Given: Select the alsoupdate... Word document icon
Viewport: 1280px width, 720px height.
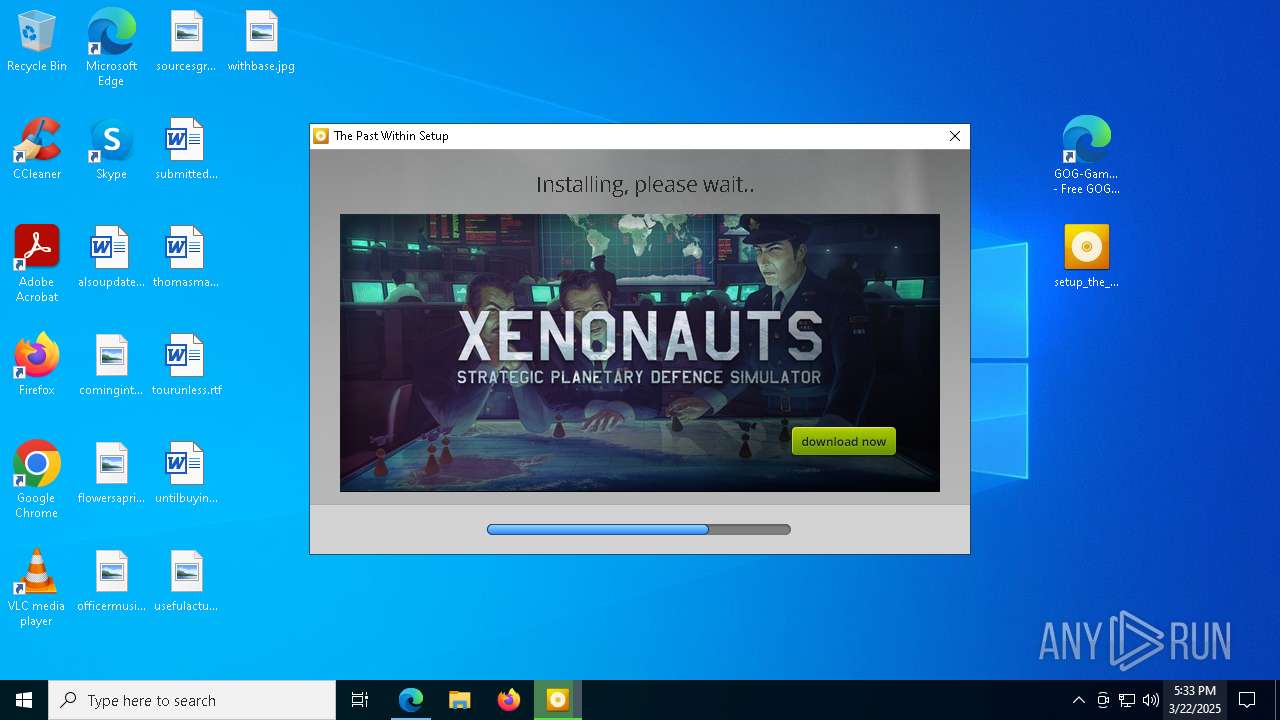Looking at the screenshot, I should pos(111,258).
